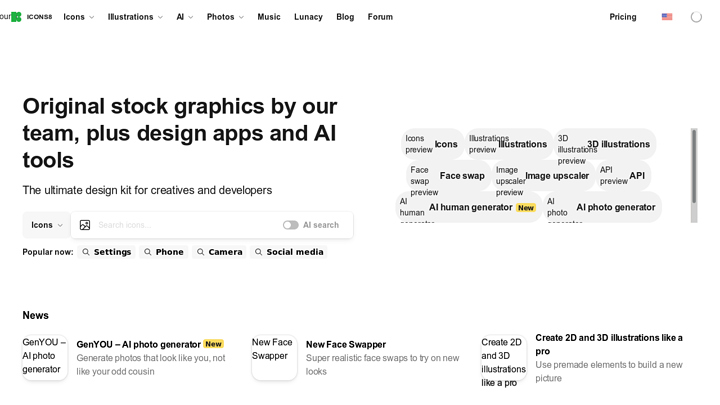Open the Icons category dropdown by search

[x=46, y=225]
